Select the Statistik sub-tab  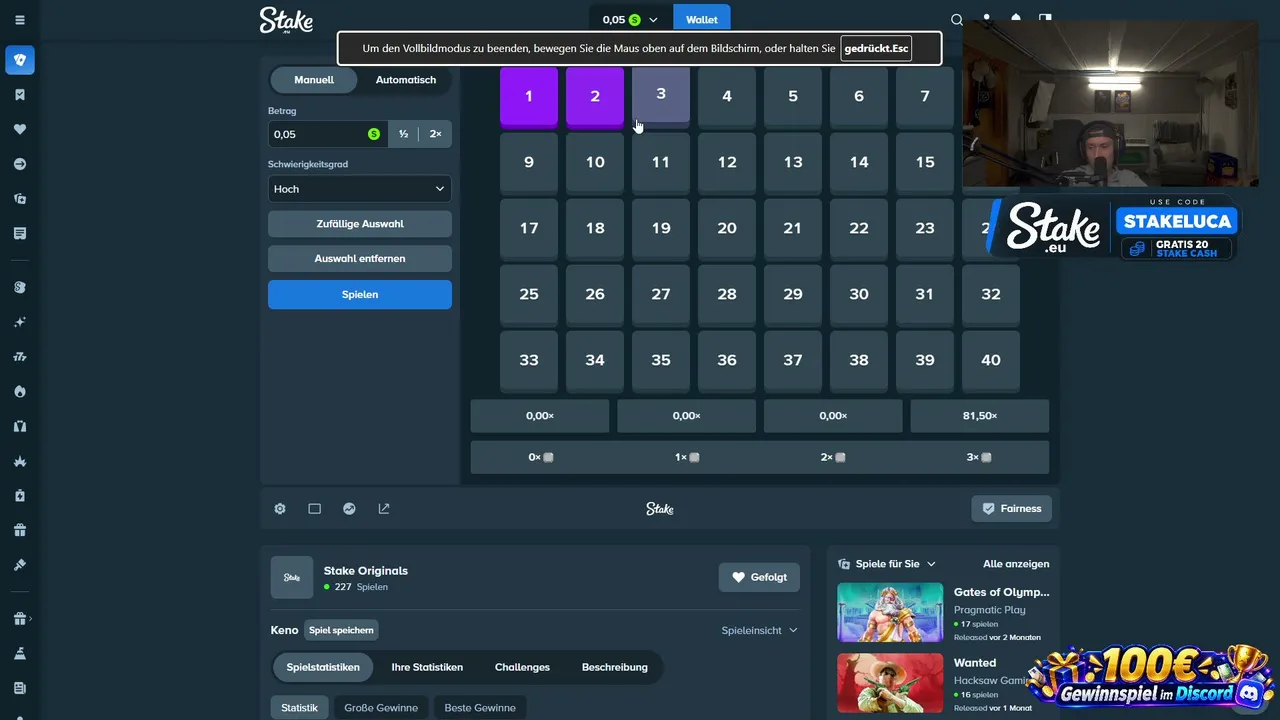click(299, 708)
